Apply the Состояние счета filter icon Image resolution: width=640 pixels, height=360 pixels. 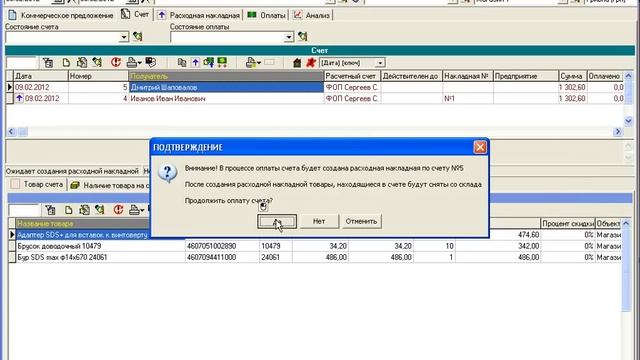(x=138, y=36)
